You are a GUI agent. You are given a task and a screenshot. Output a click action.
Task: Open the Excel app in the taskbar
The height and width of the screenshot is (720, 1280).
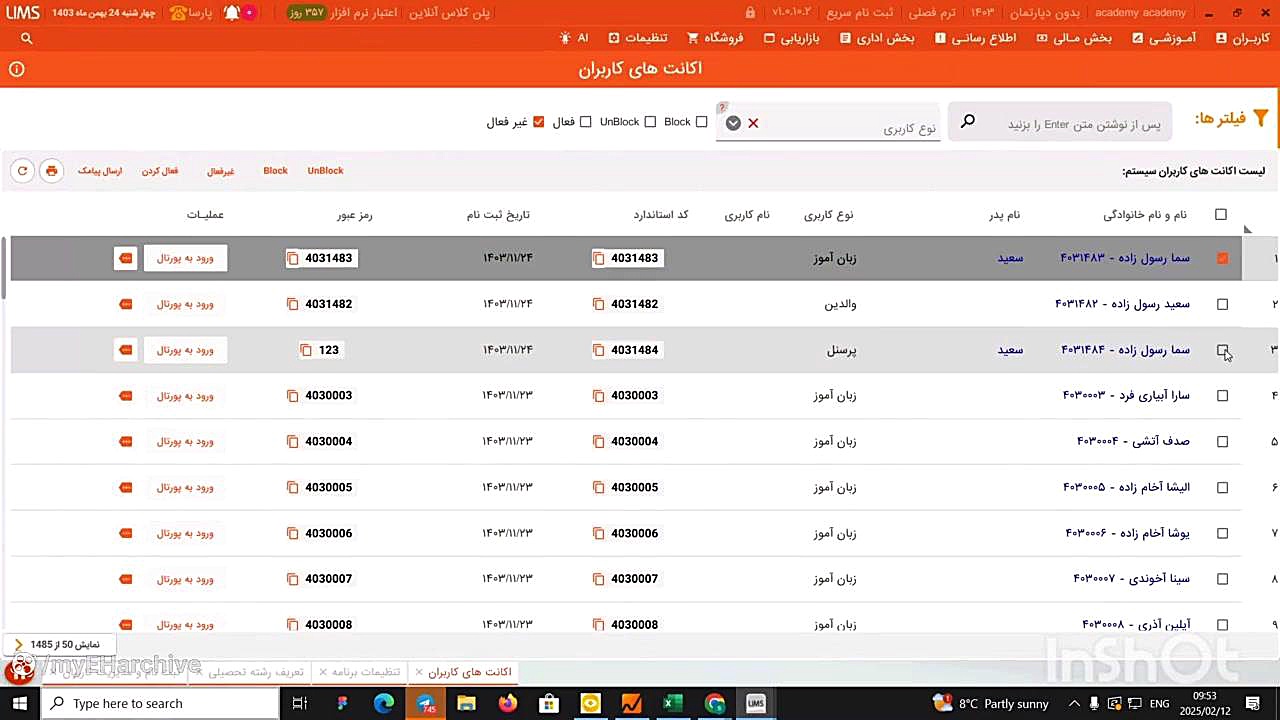point(672,704)
